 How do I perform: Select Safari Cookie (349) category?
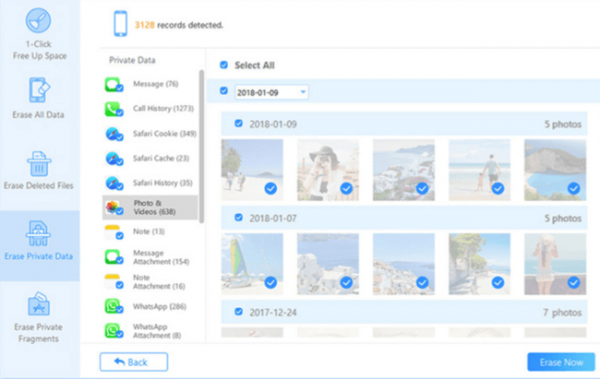pyautogui.click(x=150, y=134)
